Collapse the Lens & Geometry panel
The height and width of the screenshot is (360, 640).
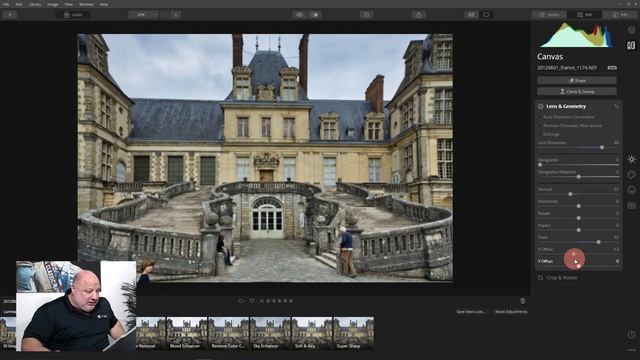tap(566, 106)
